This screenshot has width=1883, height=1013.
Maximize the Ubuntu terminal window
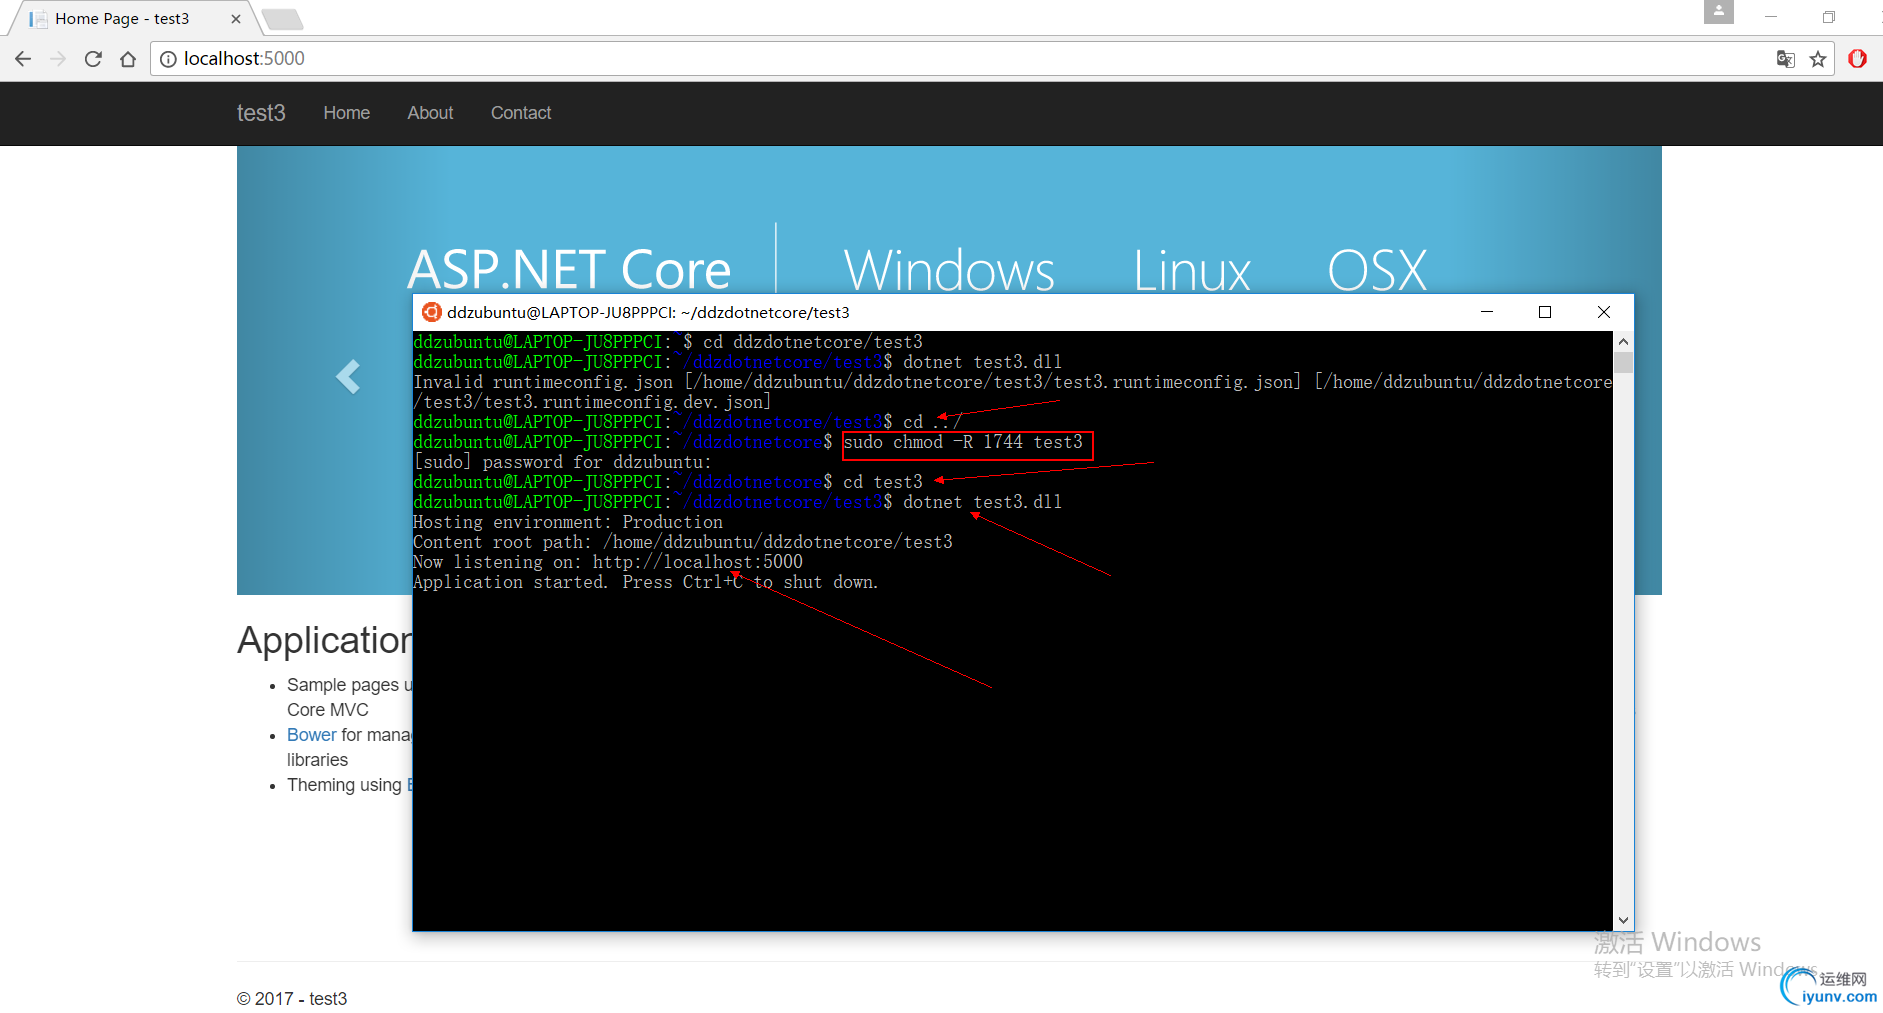pyautogui.click(x=1545, y=312)
